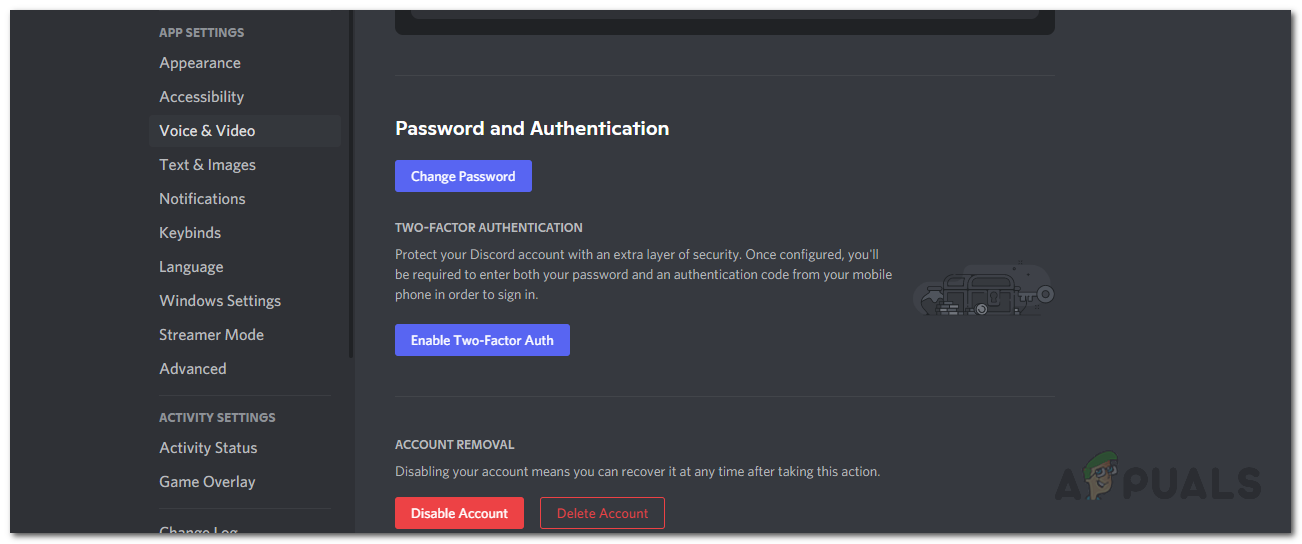
Task: Click Enable Two-Factor Auth button
Action: 482,340
